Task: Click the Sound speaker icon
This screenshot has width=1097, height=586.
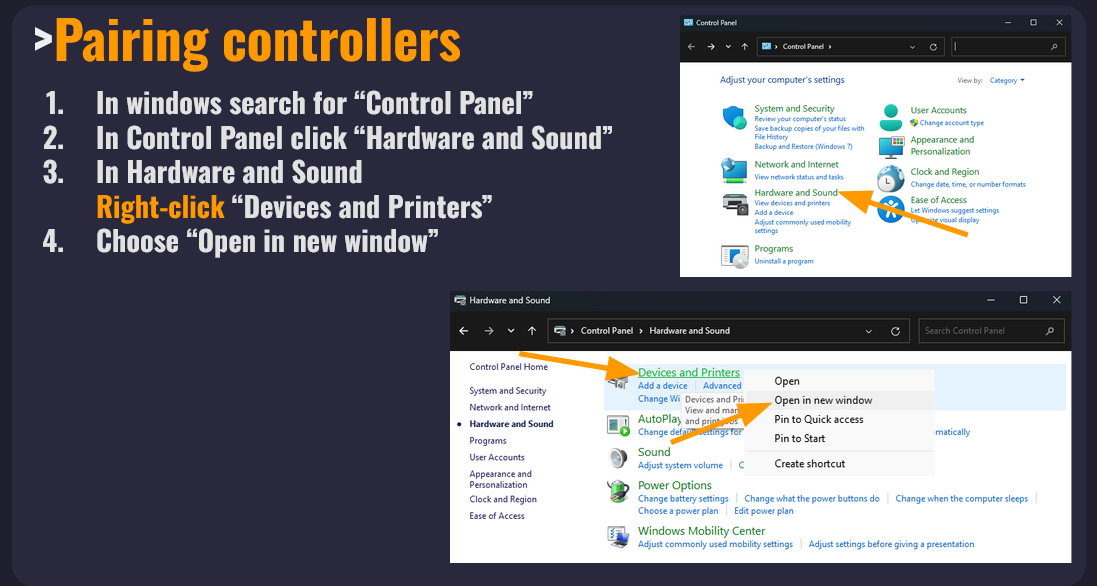Action: pyautogui.click(x=618, y=458)
